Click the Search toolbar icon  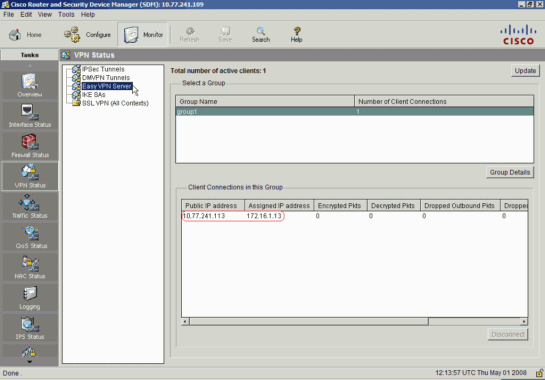[261, 35]
